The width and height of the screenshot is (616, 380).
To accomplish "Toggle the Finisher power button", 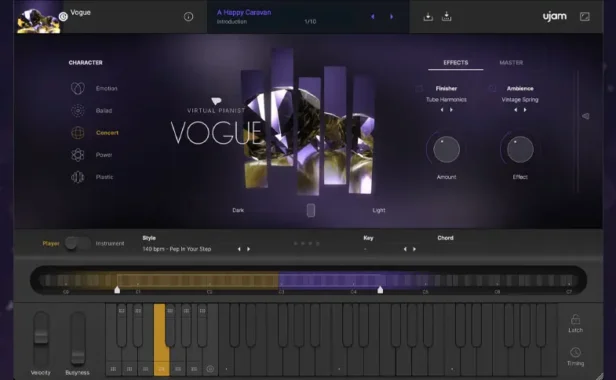I will point(419,89).
